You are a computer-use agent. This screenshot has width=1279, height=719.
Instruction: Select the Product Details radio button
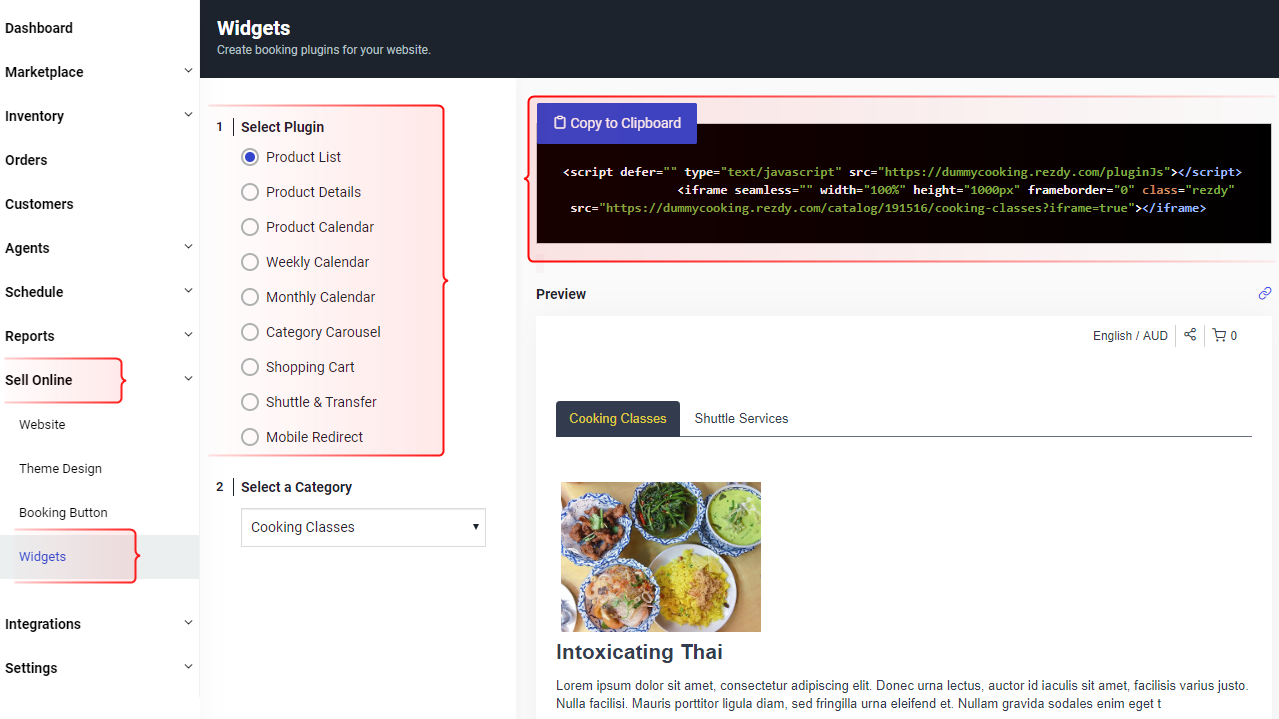[x=250, y=192]
